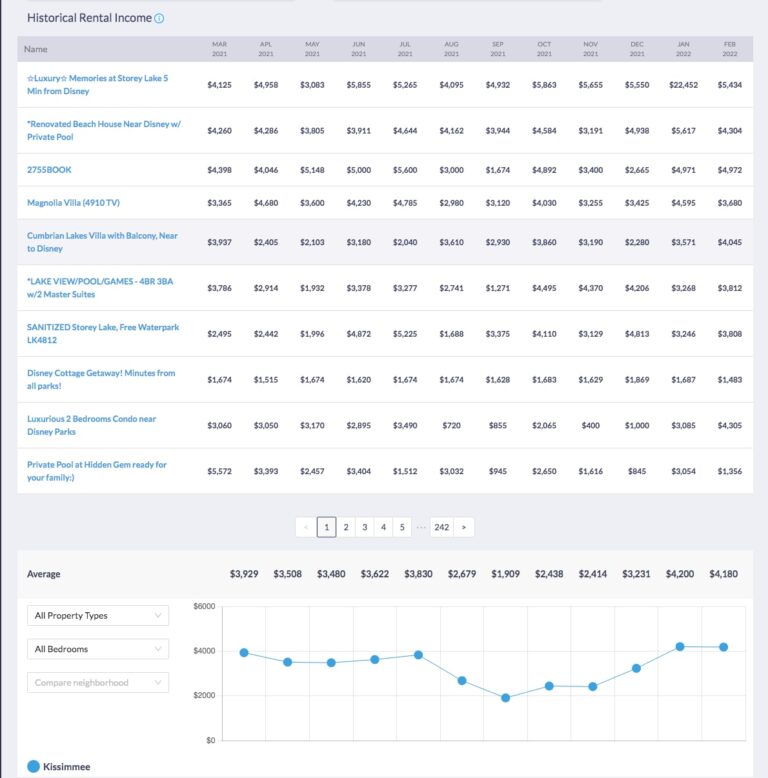Open the 2755BOOK listing
The height and width of the screenshot is (778, 768).
pos(49,170)
